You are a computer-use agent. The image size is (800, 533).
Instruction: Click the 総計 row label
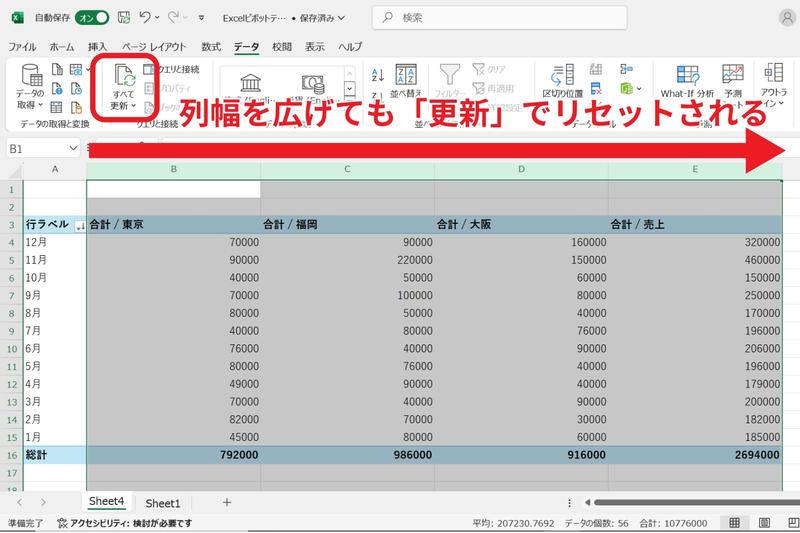tap(55, 455)
